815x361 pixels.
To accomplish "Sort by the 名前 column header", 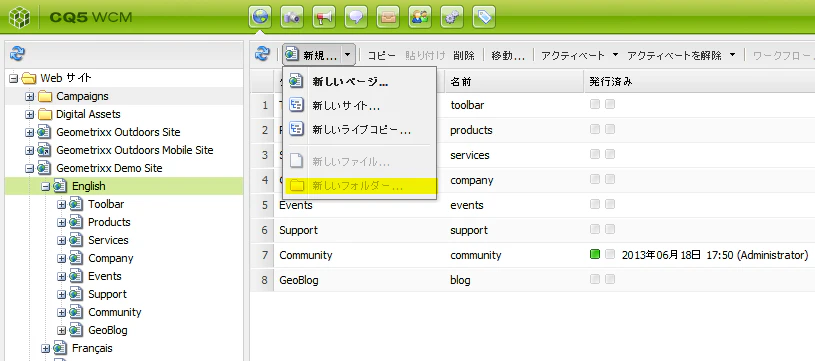I will (x=515, y=82).
